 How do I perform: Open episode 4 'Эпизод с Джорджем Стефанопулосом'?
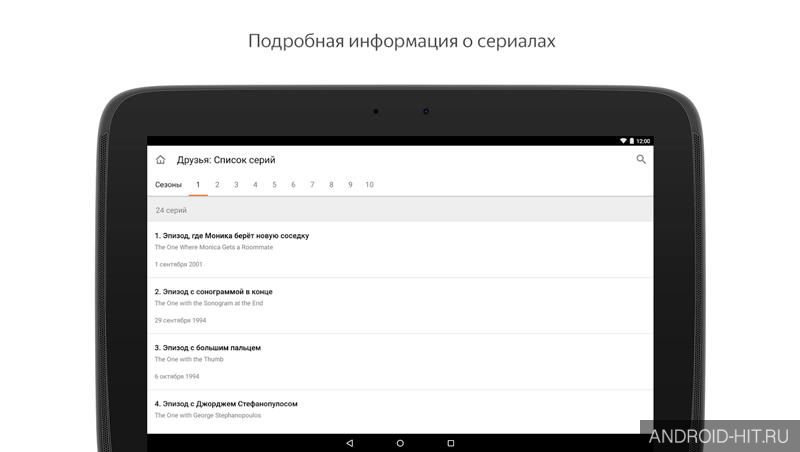point(400,412)
